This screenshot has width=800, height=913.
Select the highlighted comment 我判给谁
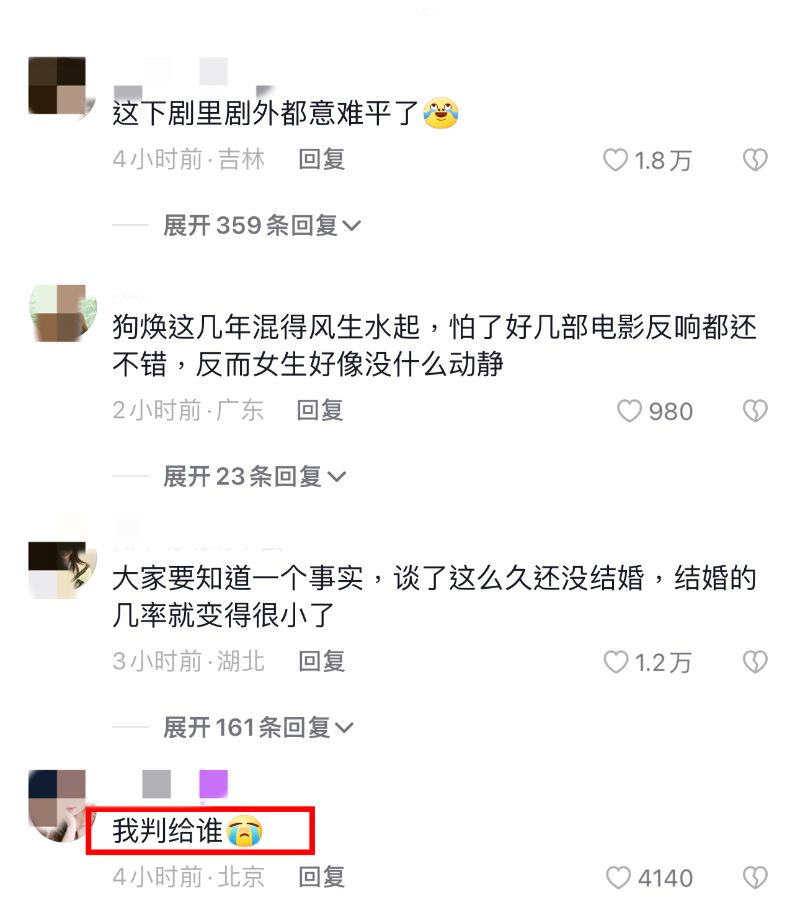click(186, 831)
